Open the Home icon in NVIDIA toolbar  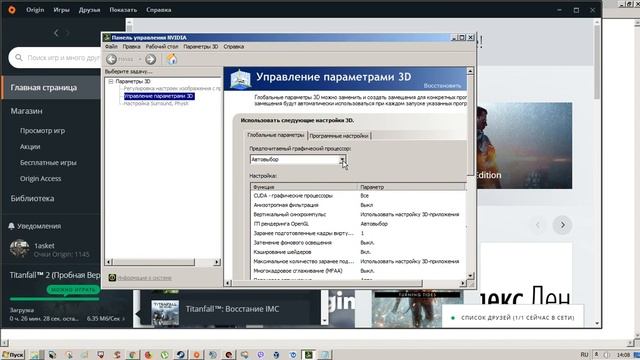point(172,59)
